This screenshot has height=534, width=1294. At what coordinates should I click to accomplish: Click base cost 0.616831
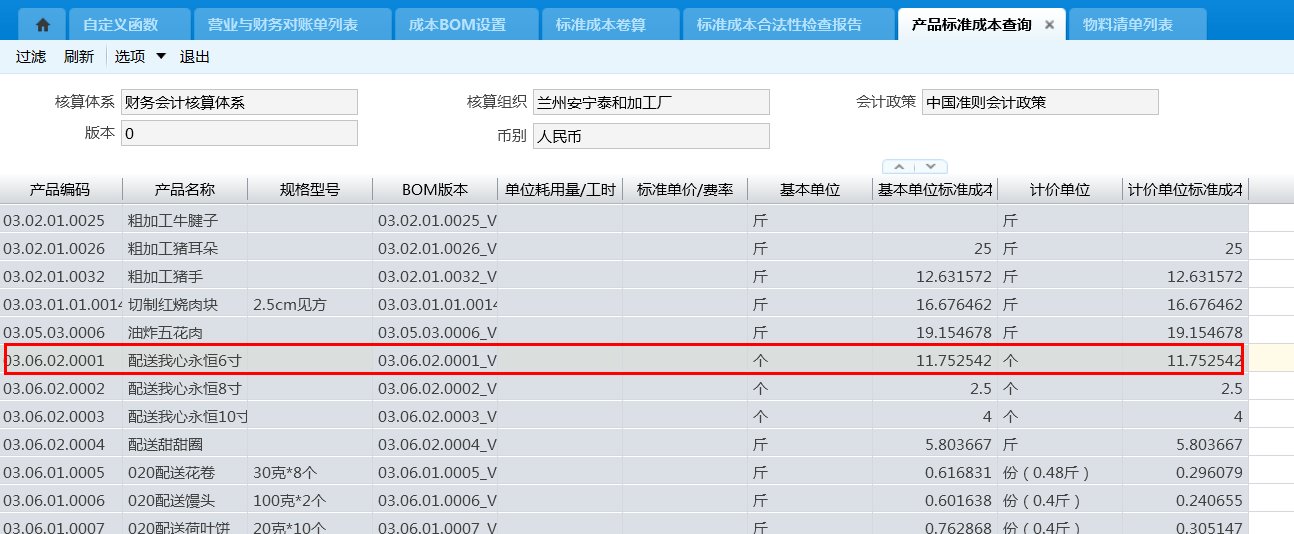tap(958, 472)
